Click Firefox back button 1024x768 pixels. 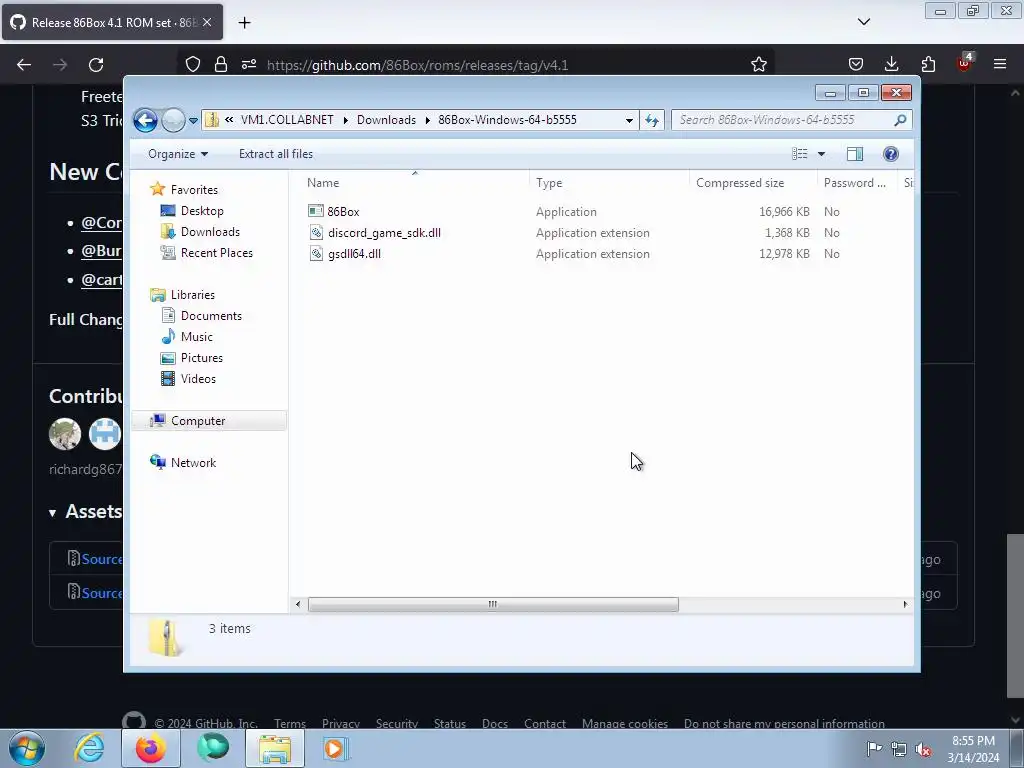[x=24, y=65]
